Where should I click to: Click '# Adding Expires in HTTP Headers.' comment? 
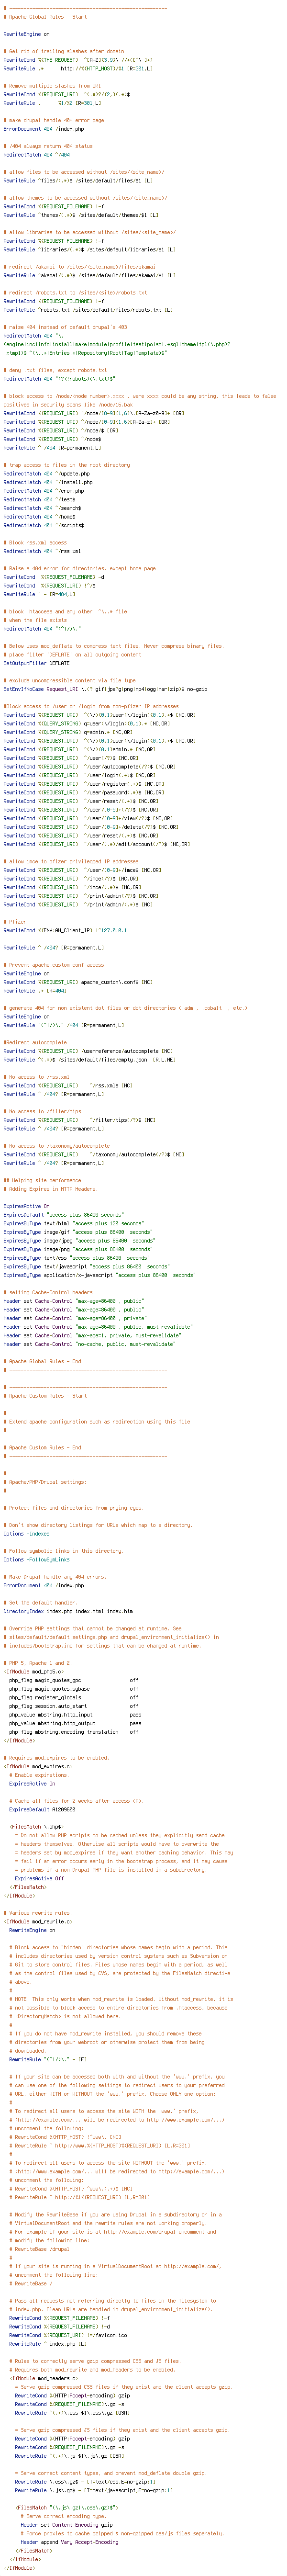point(51,1188)
